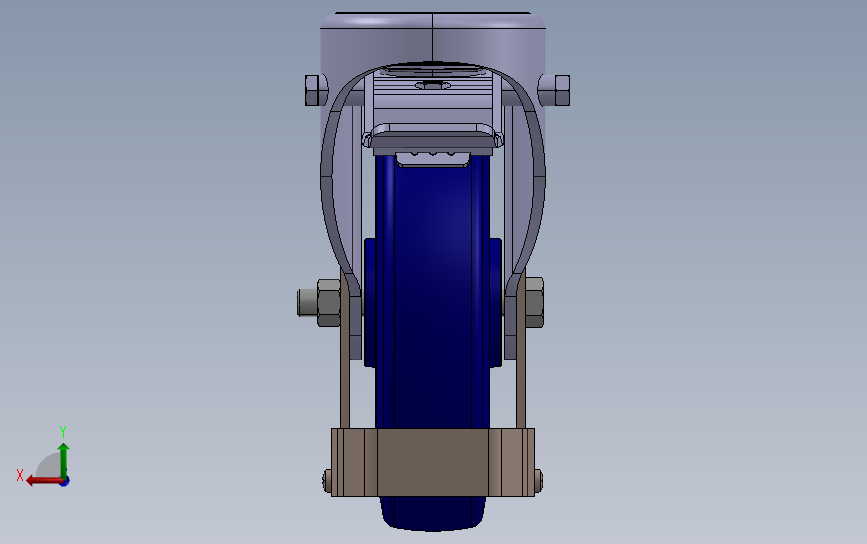This screenshot has height=544, width=867.
Task: Click the blue Z axis dot on the triad
Action: tap(65, 482)
